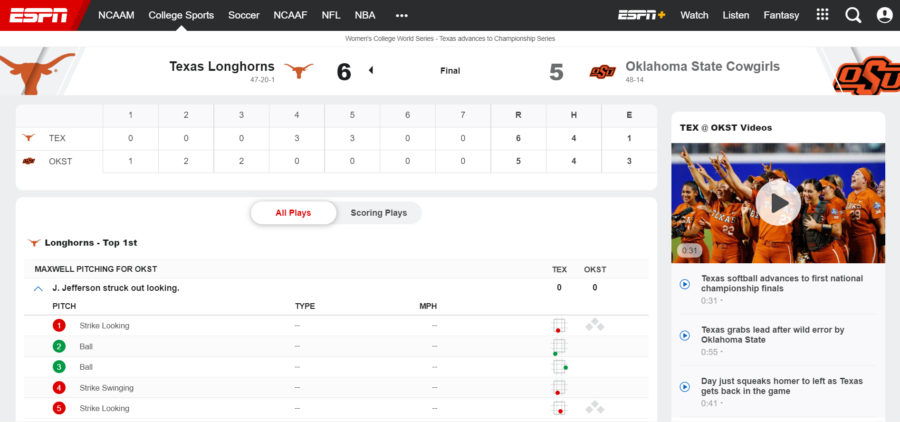This screenshot has height=422, width=900.
Task: Click pitch 4 red number badge
Action: pos(59,388)
